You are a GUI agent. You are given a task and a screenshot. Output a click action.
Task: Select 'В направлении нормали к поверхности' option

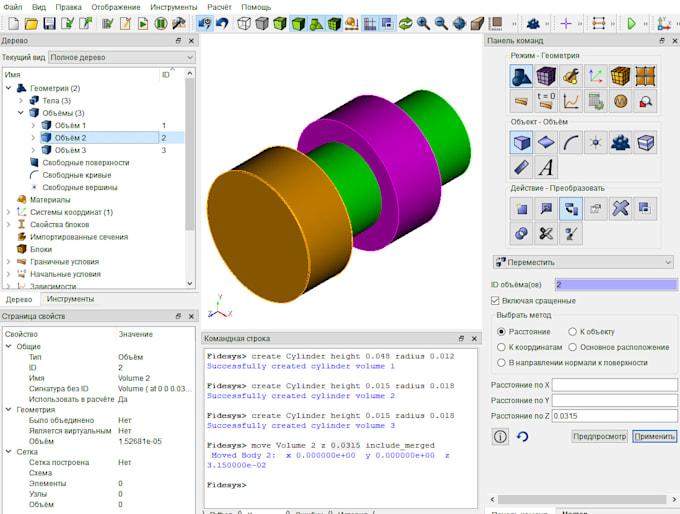(x=501, y=363)
